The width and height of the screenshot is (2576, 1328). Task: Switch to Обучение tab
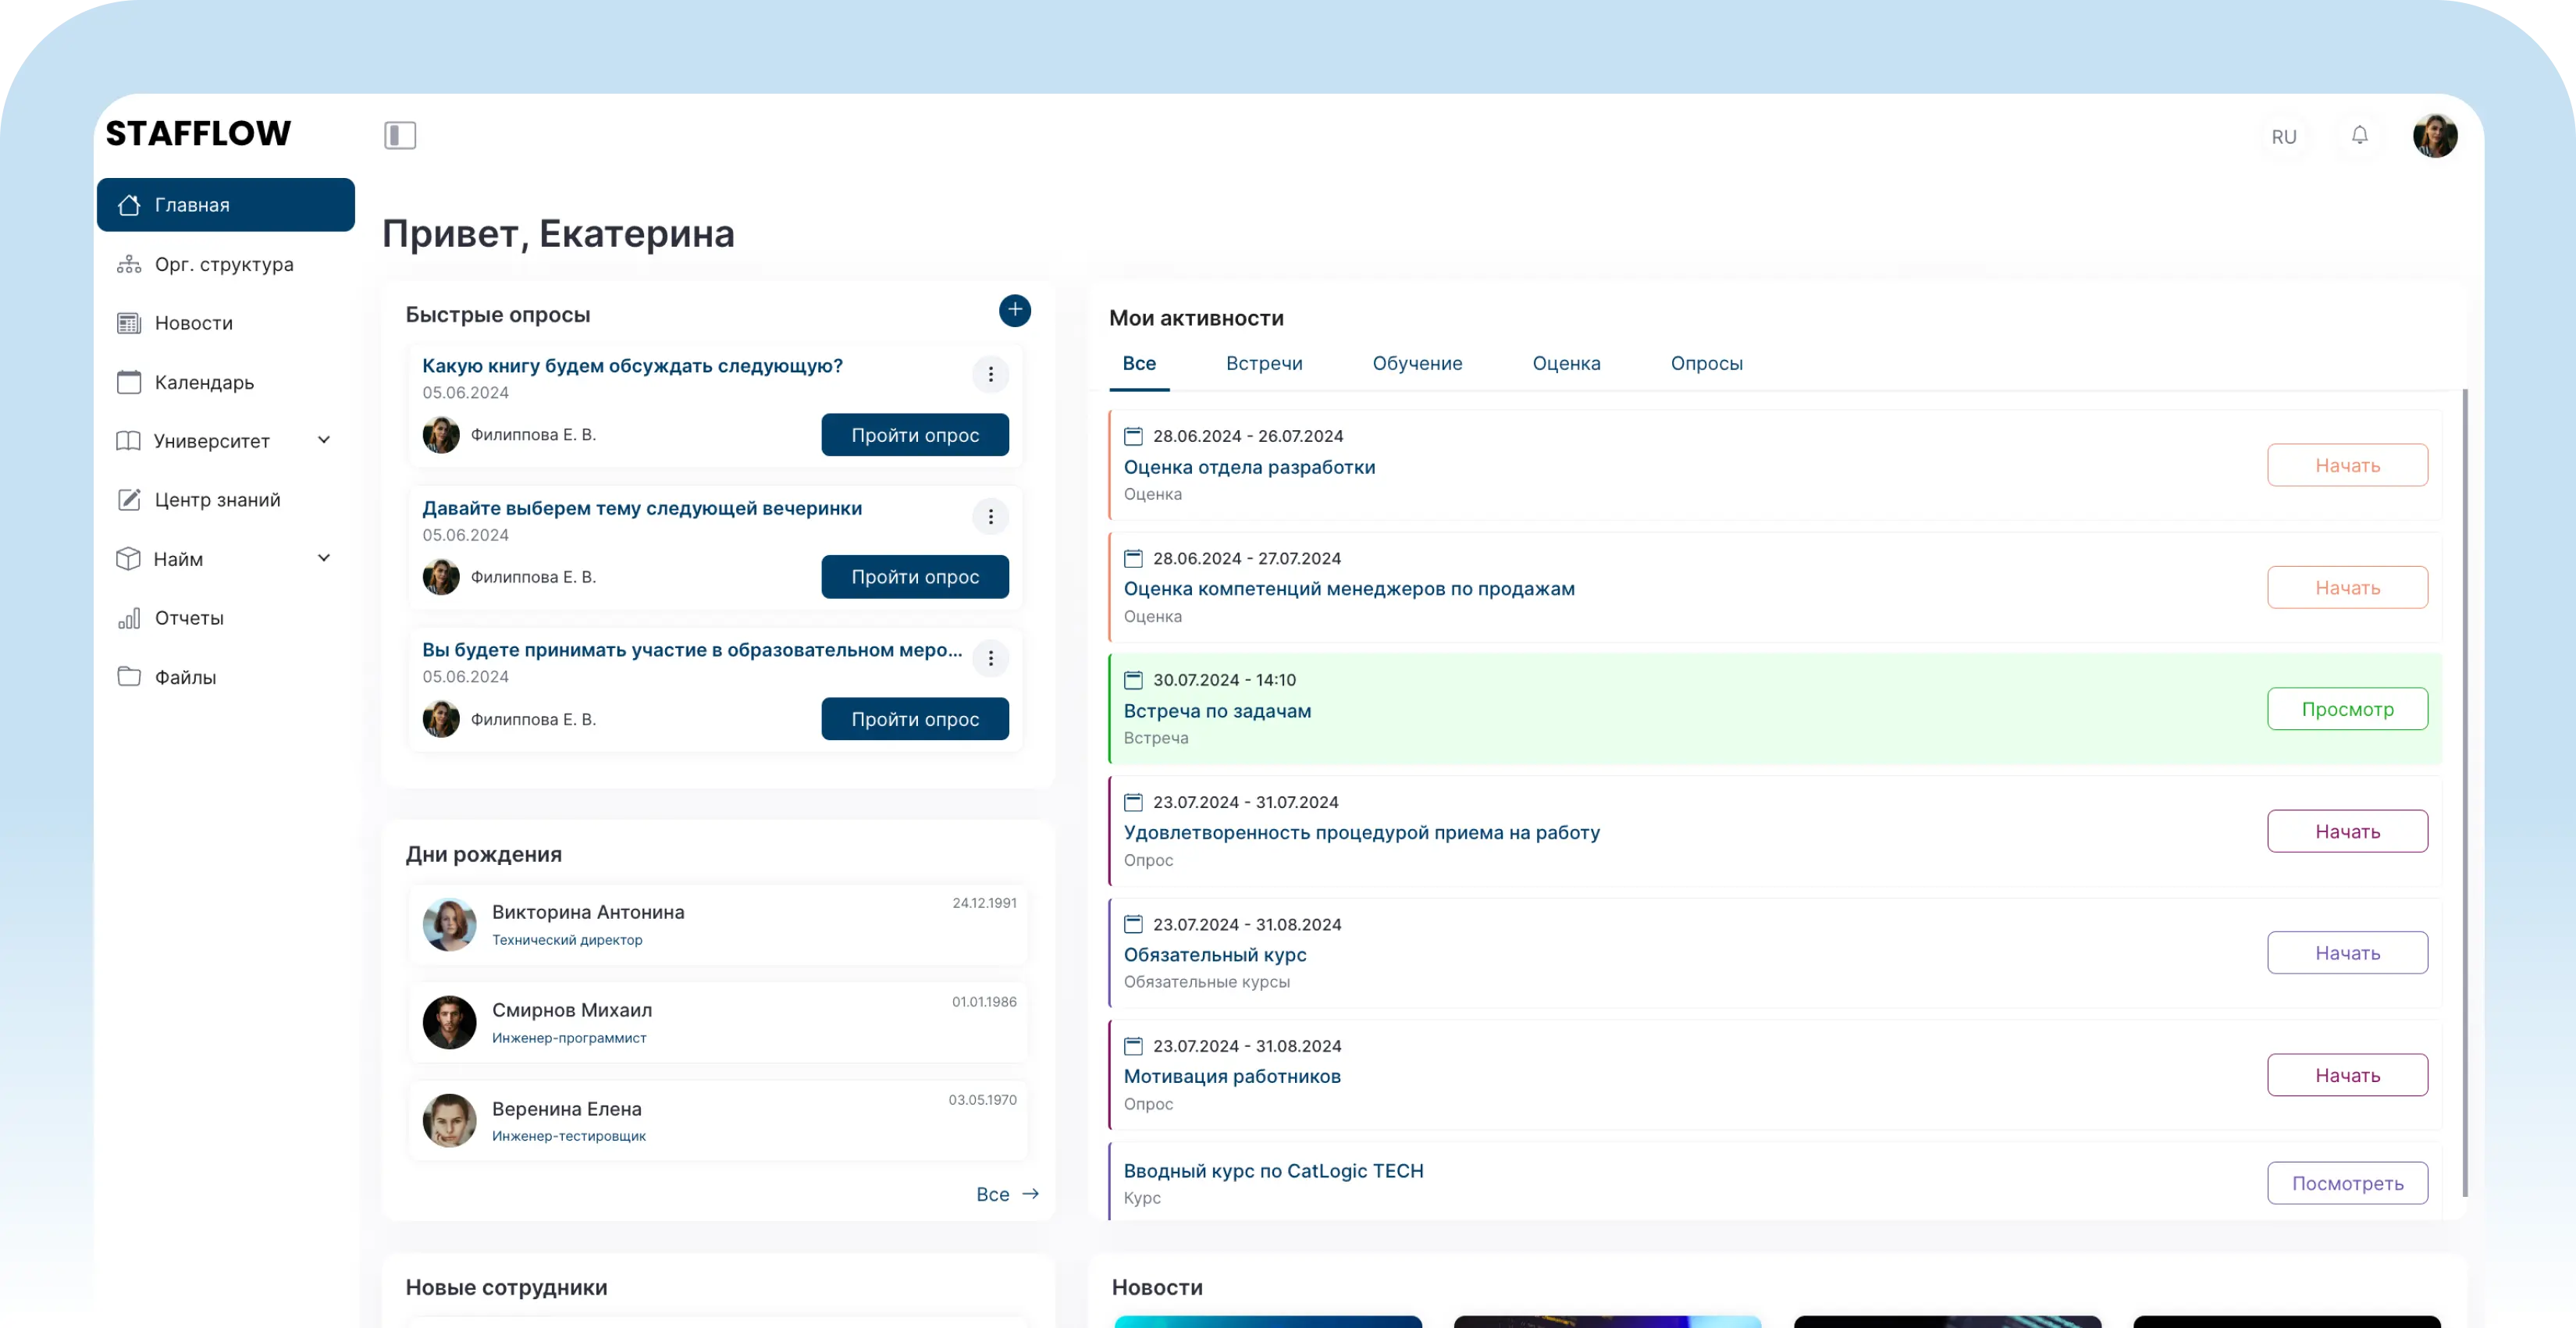pos(1417,363)
